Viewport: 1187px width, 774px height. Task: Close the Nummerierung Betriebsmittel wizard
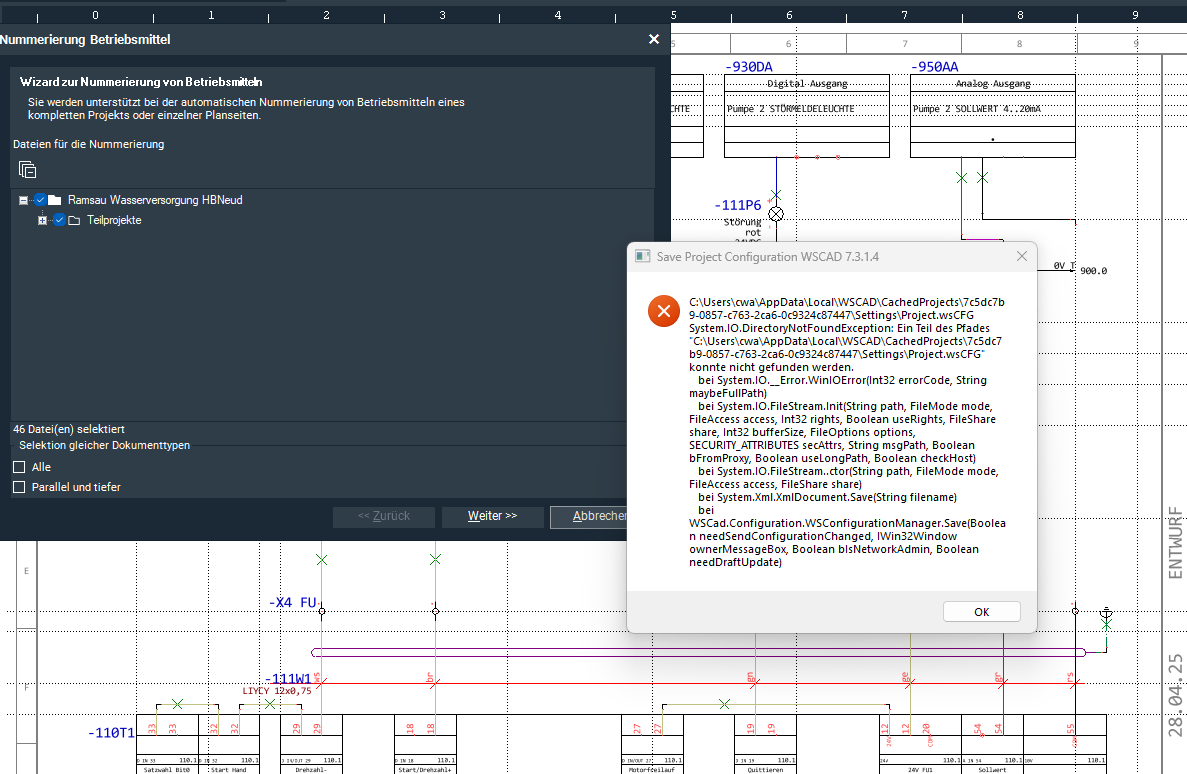(654, 39)
